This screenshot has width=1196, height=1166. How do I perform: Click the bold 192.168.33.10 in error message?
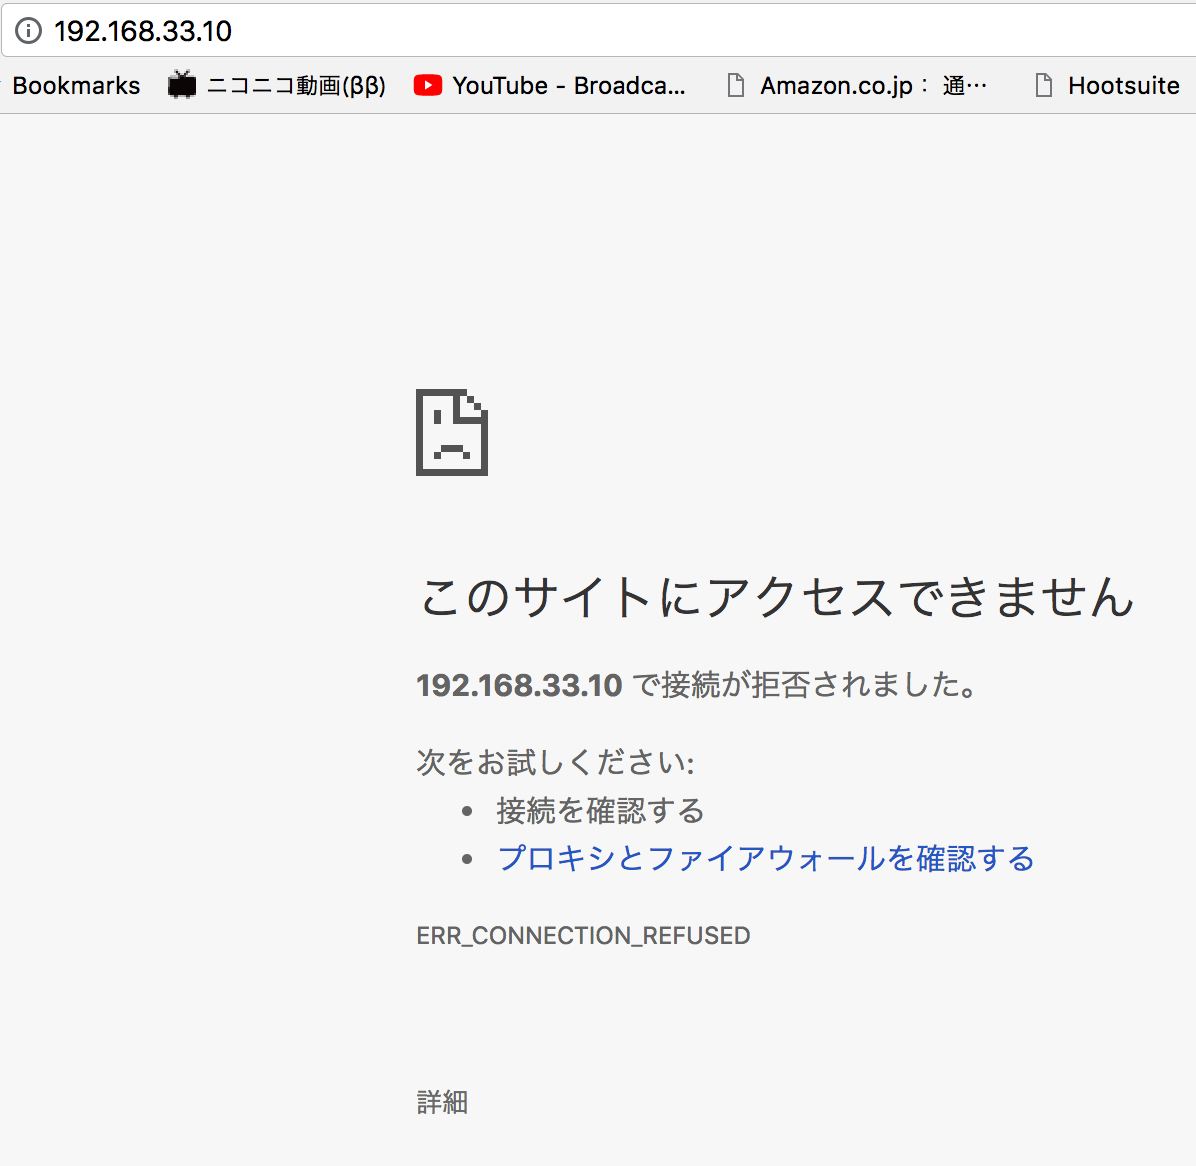519,685
